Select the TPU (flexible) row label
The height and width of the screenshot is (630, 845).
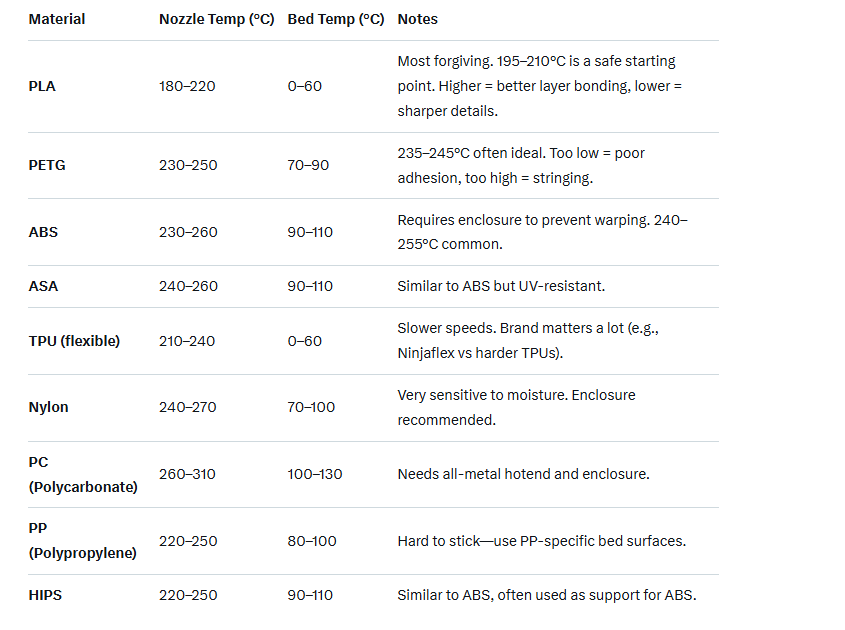(74, 341)
